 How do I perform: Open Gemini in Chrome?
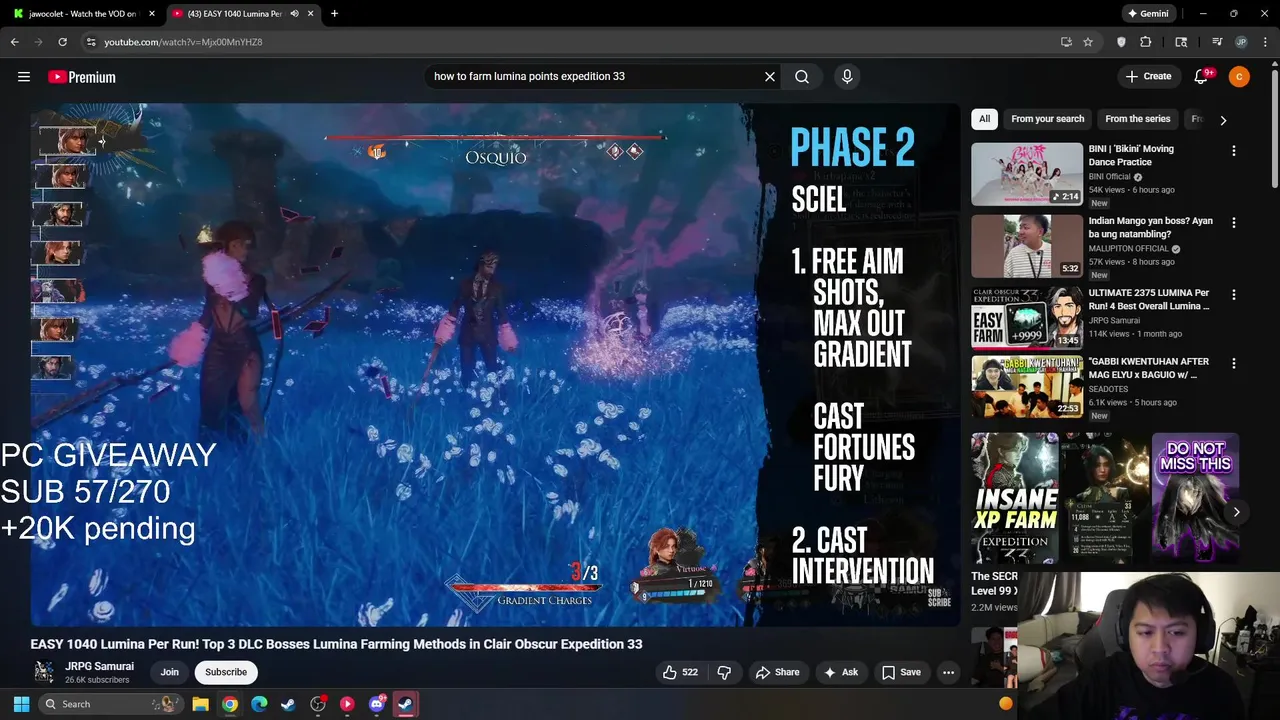1148,13
